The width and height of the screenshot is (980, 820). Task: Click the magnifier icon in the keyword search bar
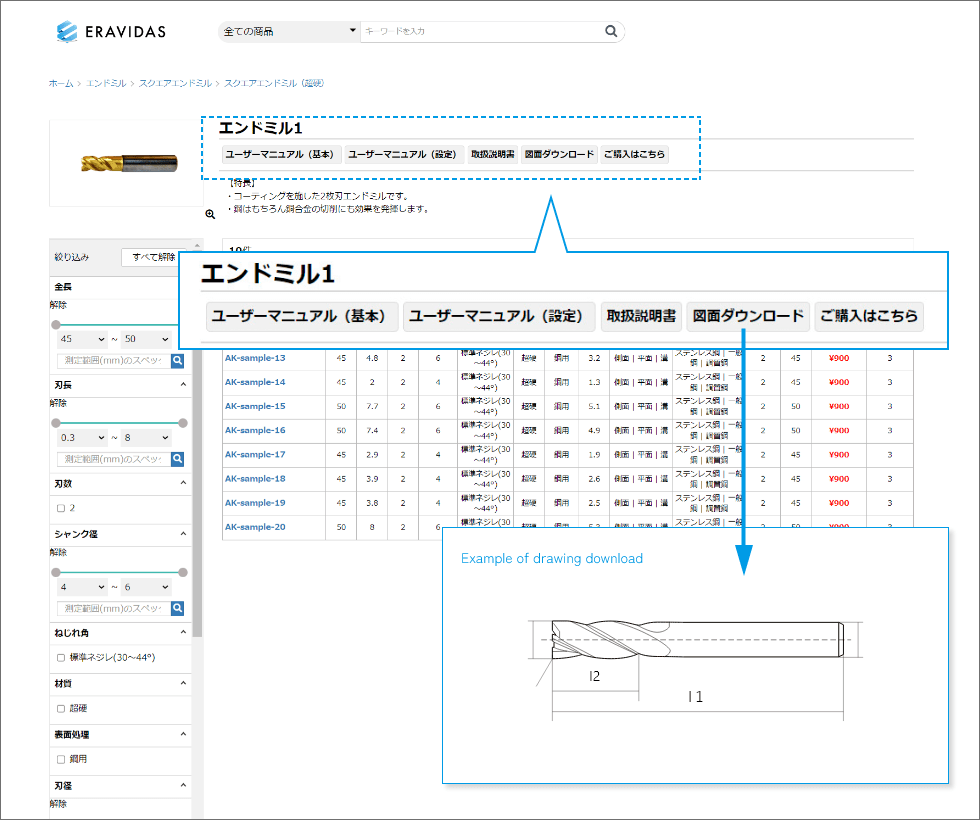click(611, 31)
